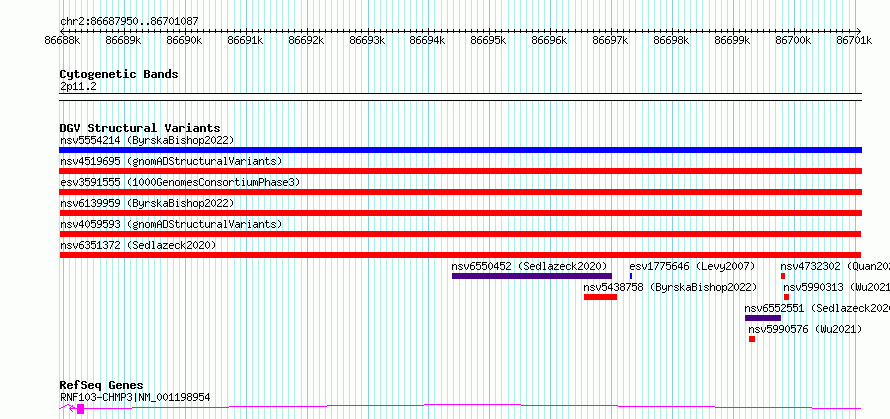Click the nsv6351372 (Sedlazeck2020) label

pyautogui.click(x=138, y=245)
